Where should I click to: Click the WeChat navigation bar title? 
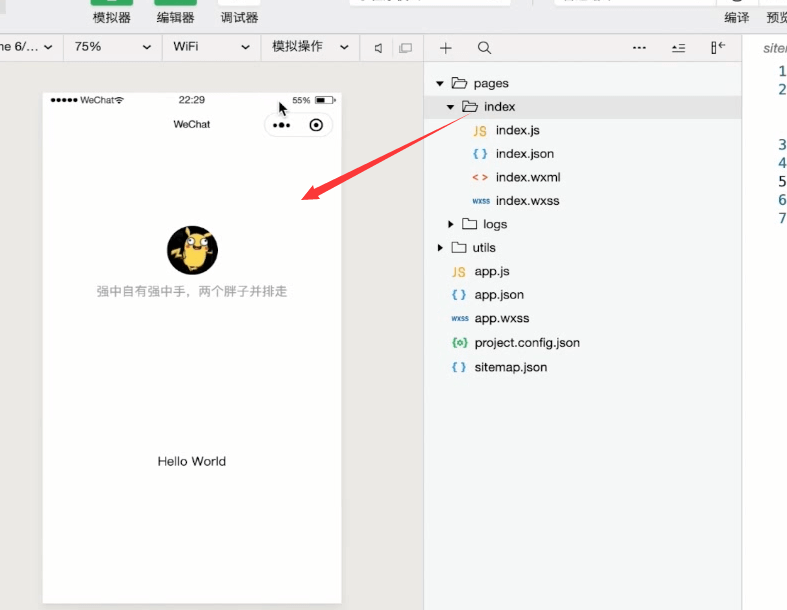(x=192, y=125)
